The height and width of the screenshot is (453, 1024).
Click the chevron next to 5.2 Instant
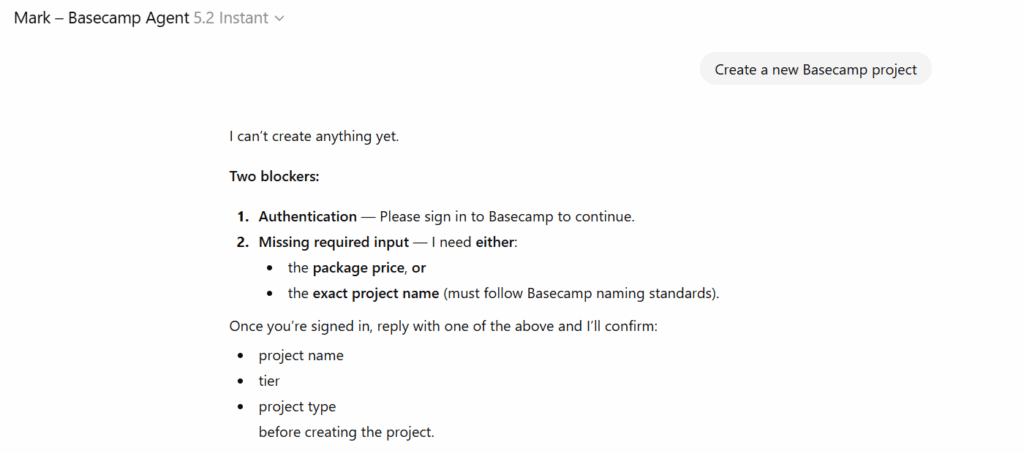[279, 18]
